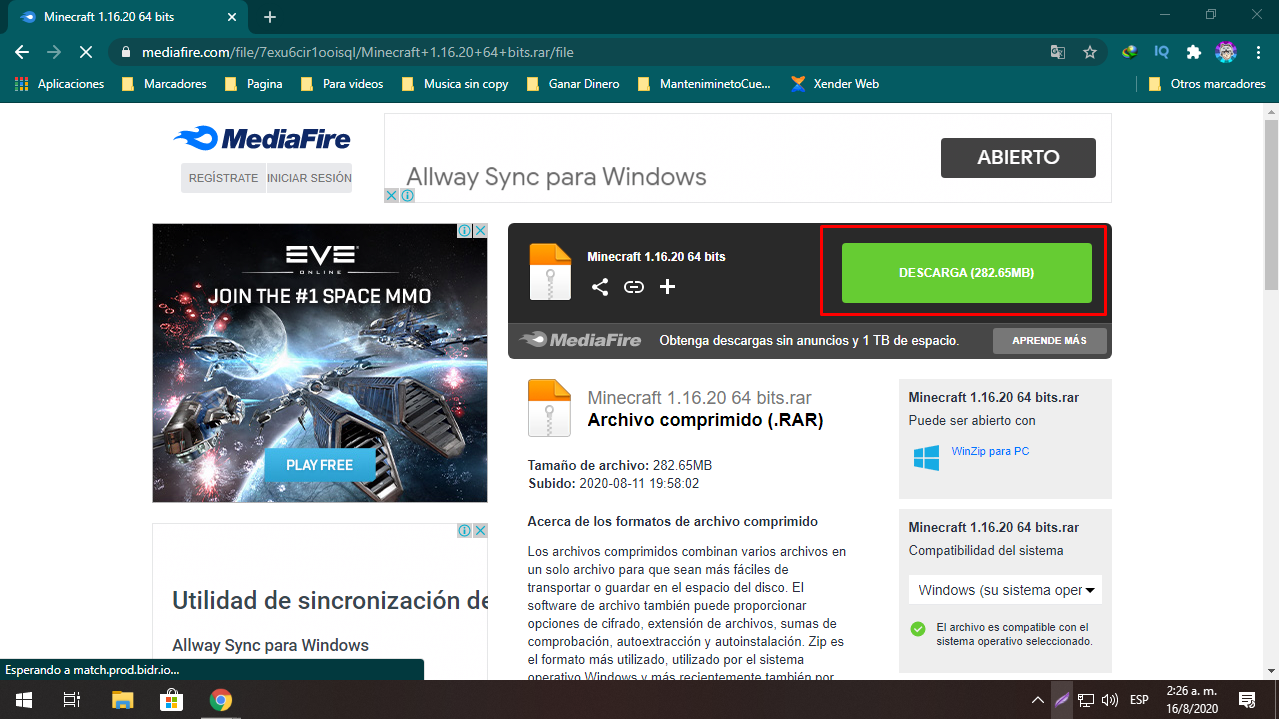
Task: Open the Aplicaciones apps shortcut
Action: pos(60,84)
